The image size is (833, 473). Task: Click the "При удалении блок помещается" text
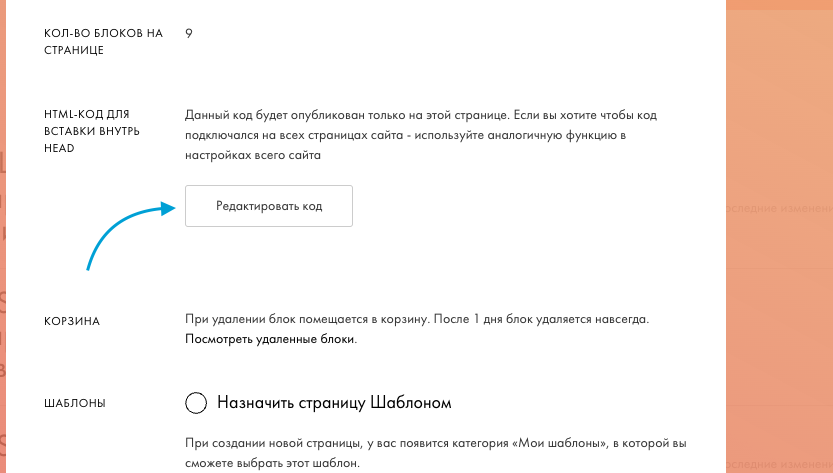click(416, 319)
